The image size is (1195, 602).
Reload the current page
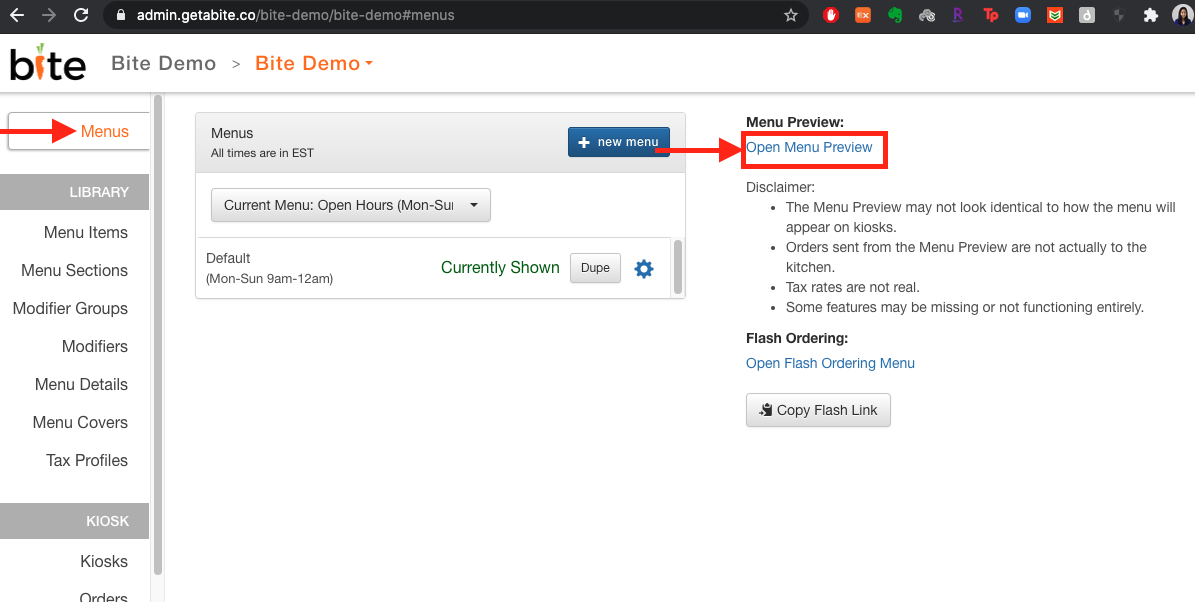point(80,15)
